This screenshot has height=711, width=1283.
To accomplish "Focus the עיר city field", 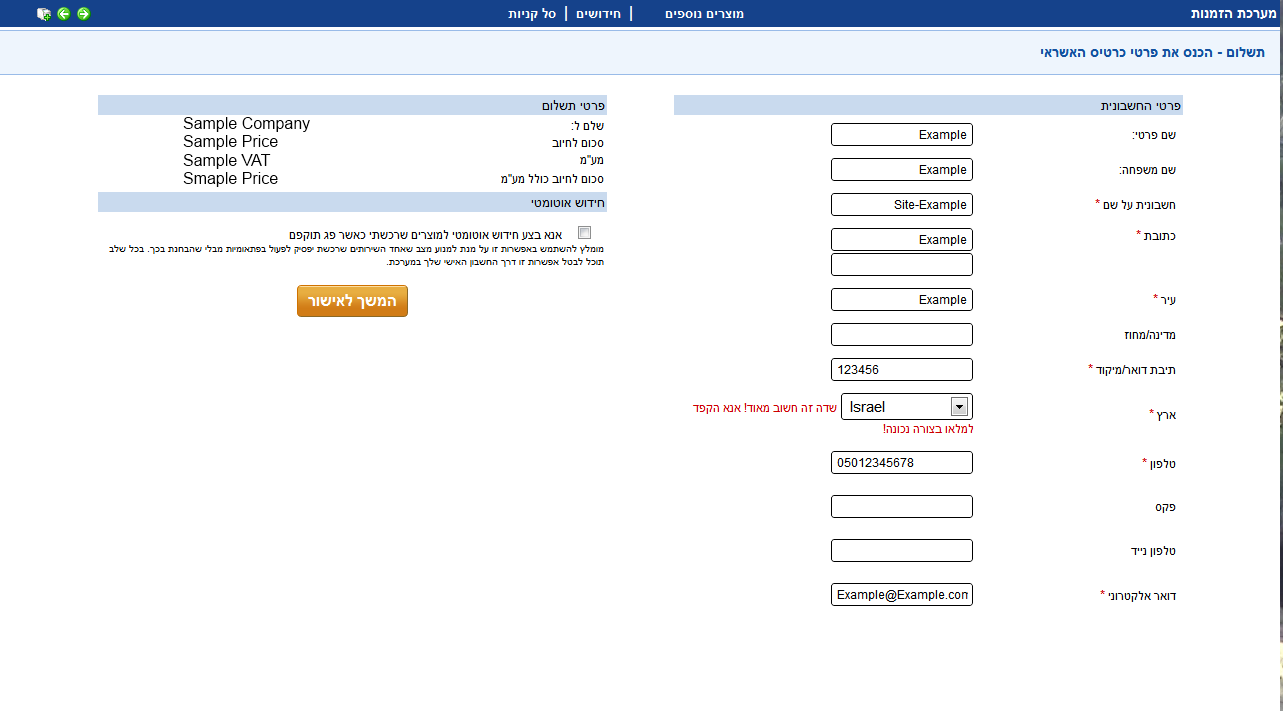I will pyautogui.click(x=901, y=300).
